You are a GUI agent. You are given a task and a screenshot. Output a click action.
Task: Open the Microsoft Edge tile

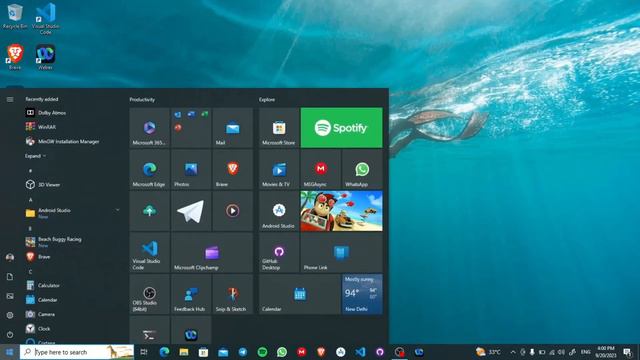(x=149, y=169)
